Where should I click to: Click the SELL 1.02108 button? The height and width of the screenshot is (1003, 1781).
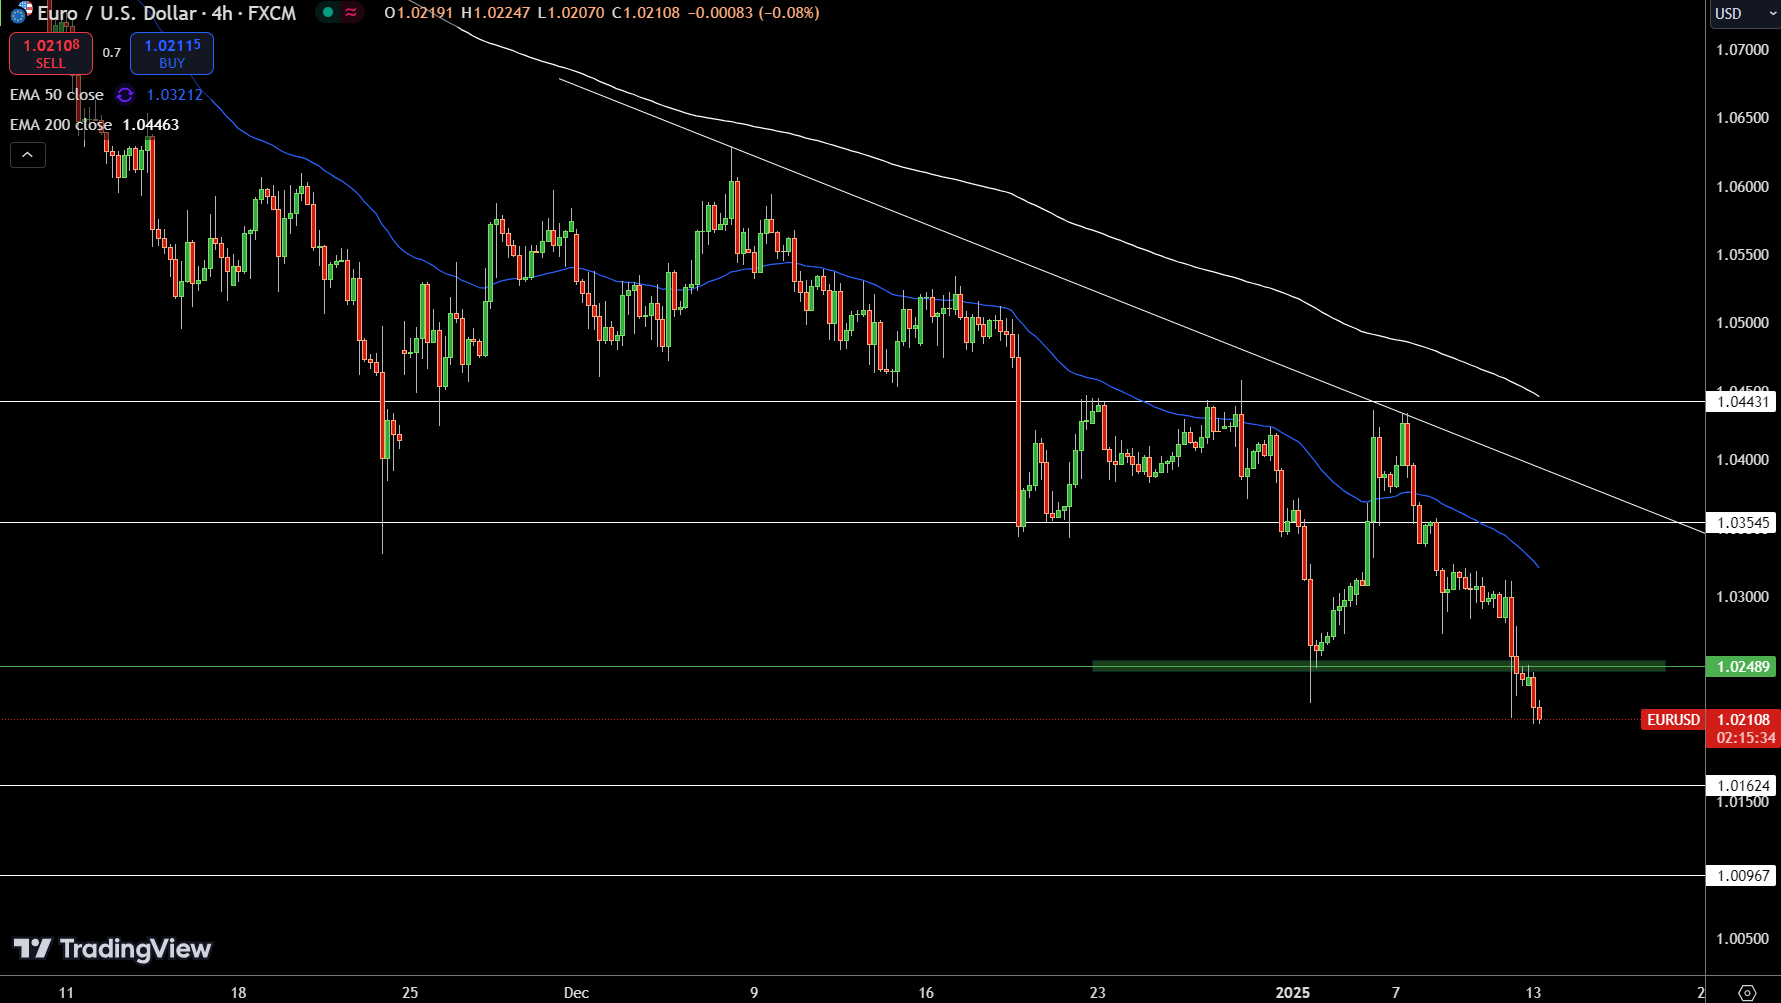click(51, 53)
